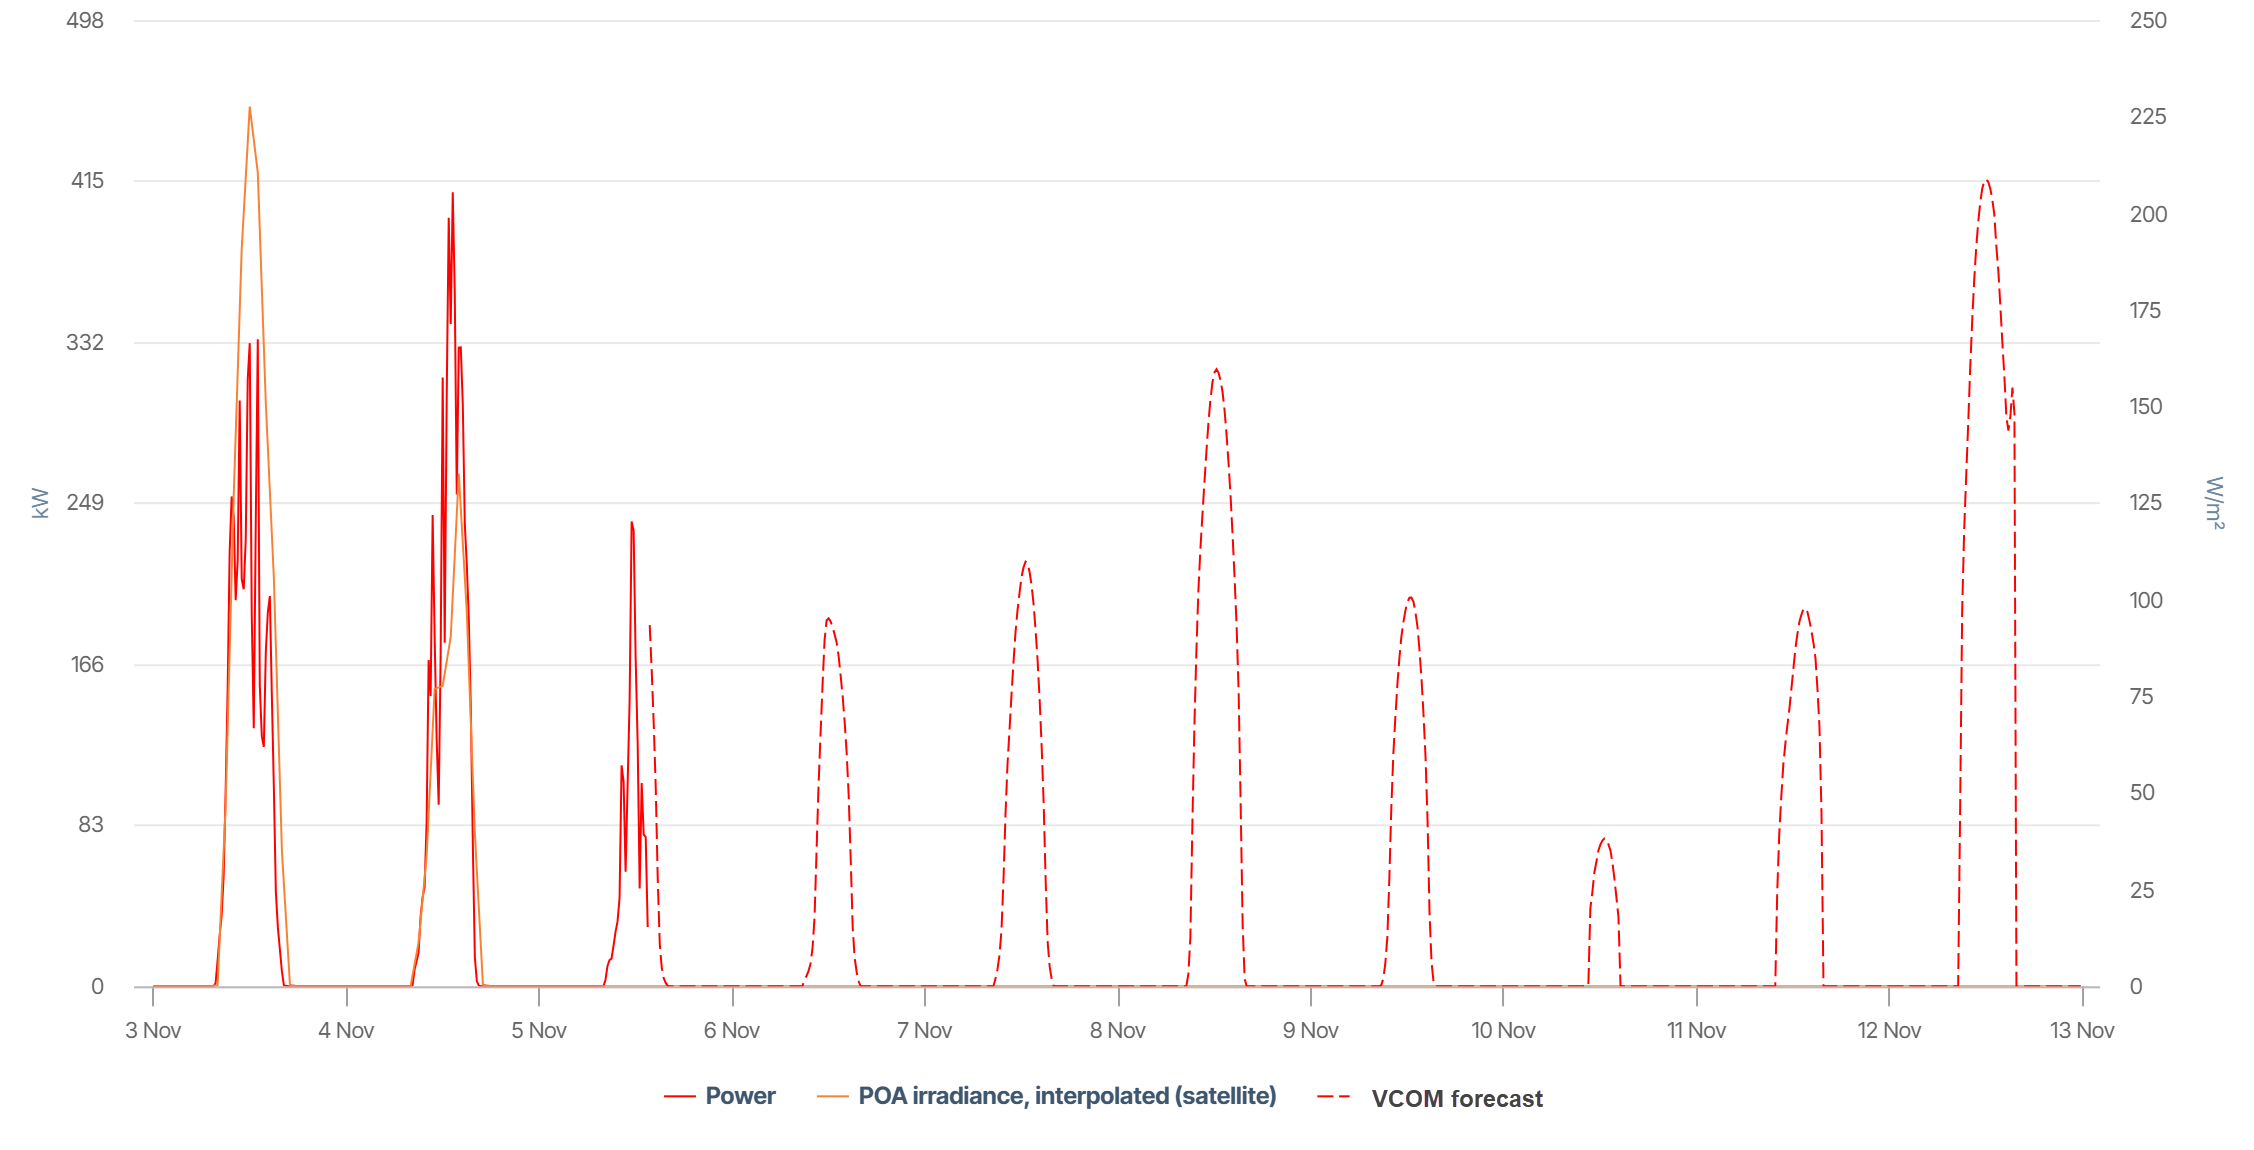Click the 6 Nov forecast peak
Viewport: 2254px width, 1150px height.
tap(828, 619)
